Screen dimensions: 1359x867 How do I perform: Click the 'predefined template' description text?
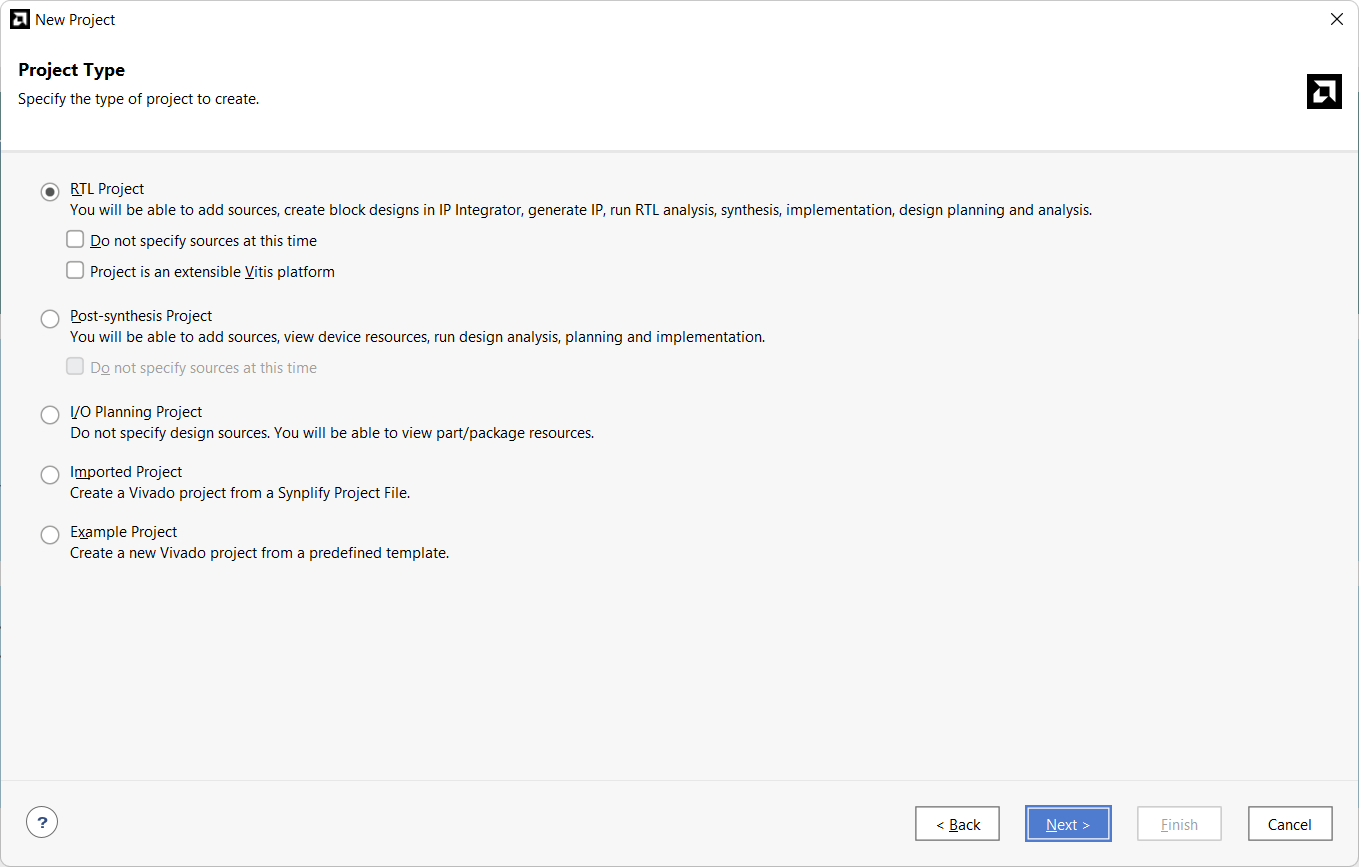click(x=259, y=553)
